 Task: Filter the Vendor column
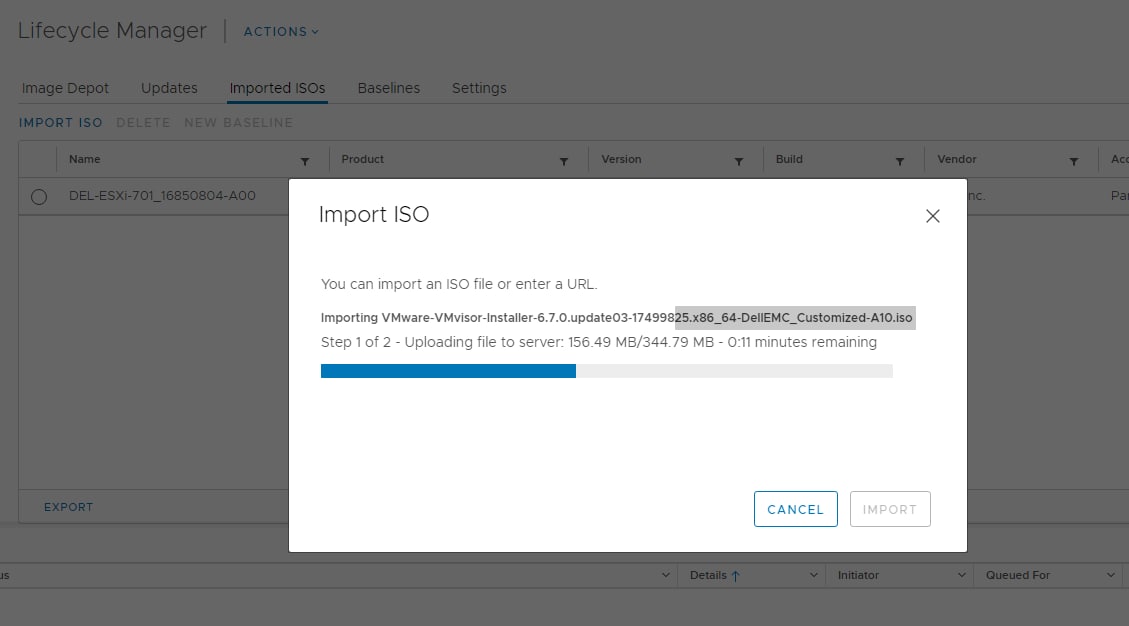[x=1074, y=162]
